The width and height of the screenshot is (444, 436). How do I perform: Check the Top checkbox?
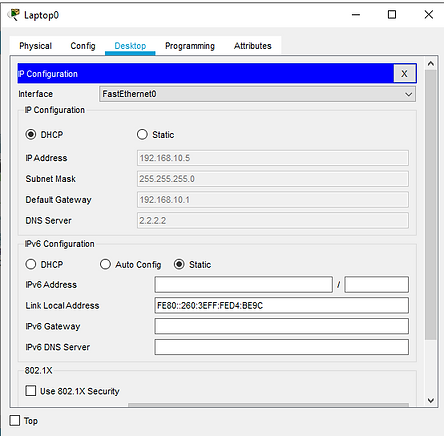pyautogui.click(x=15, y=420)
